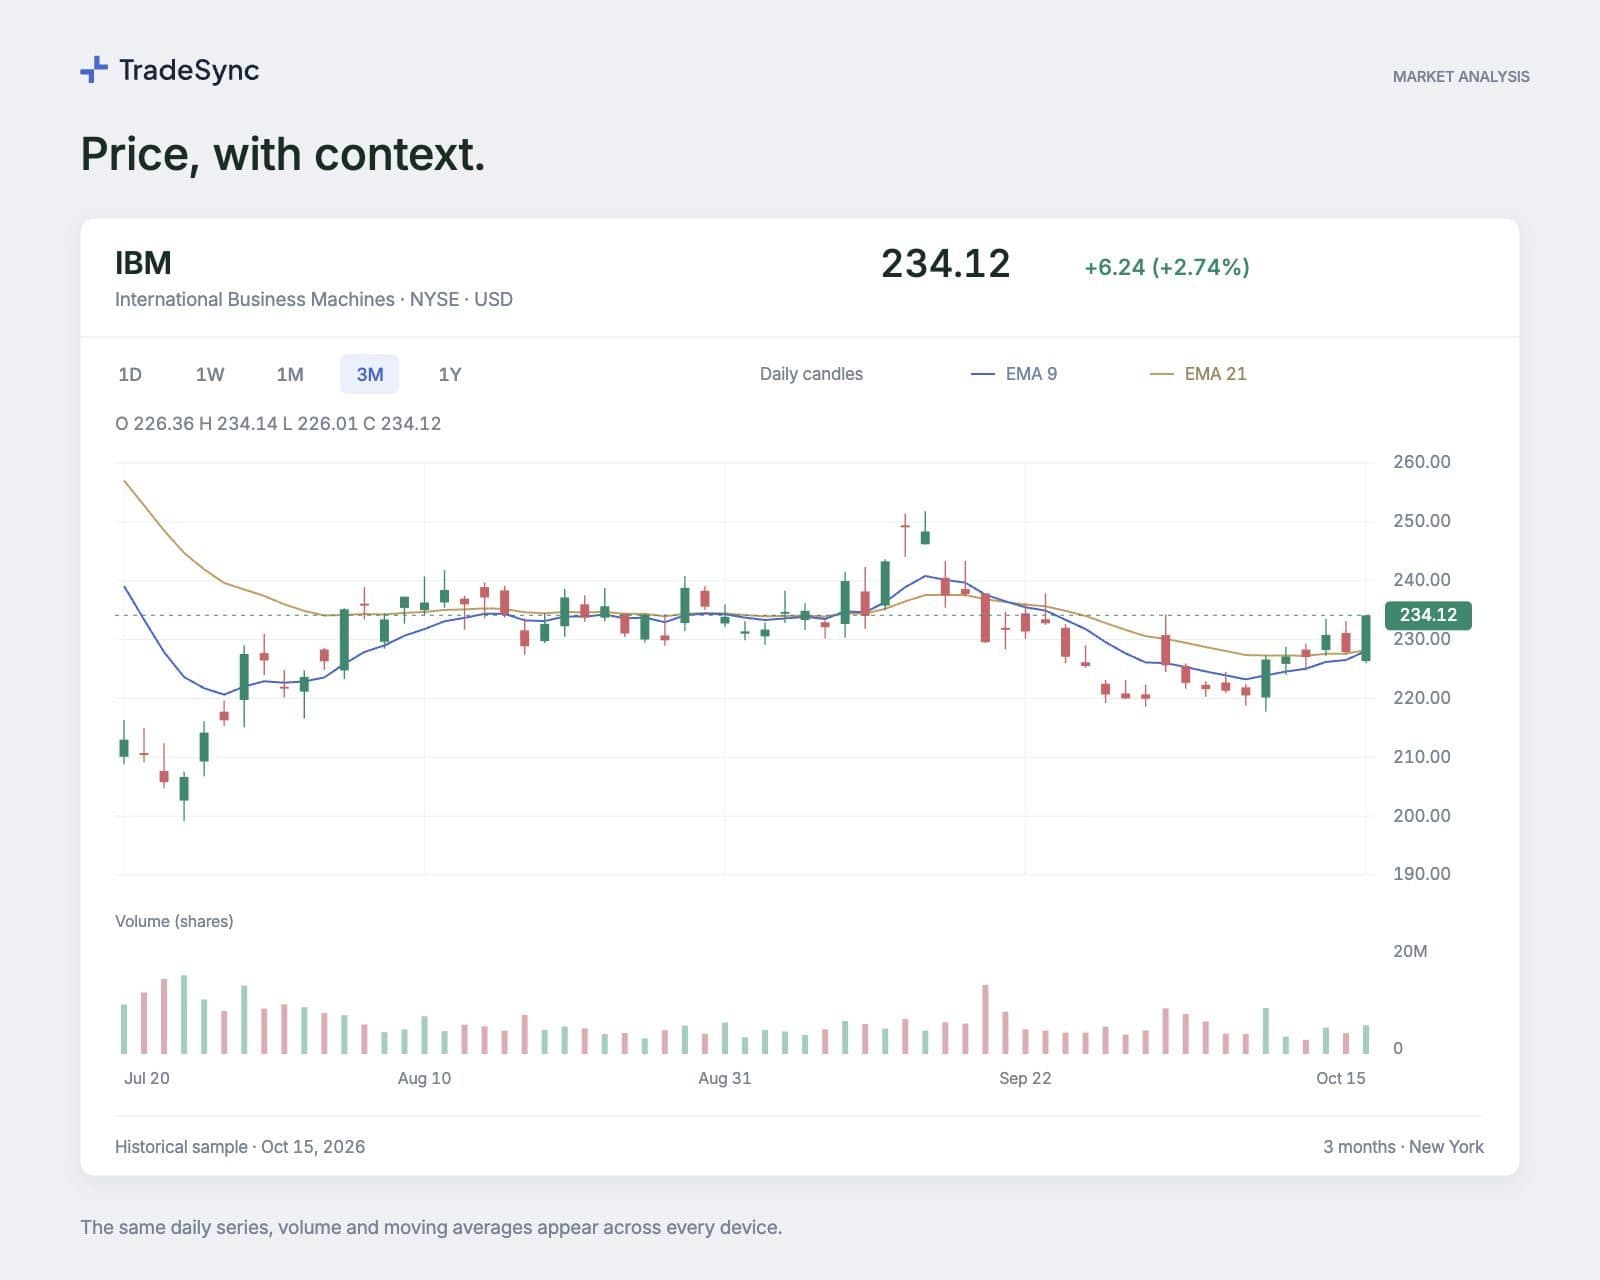The image size is (1600, 1280).
Task: Click the IBM ticker symbol heading
Action: tap(143, 263)
